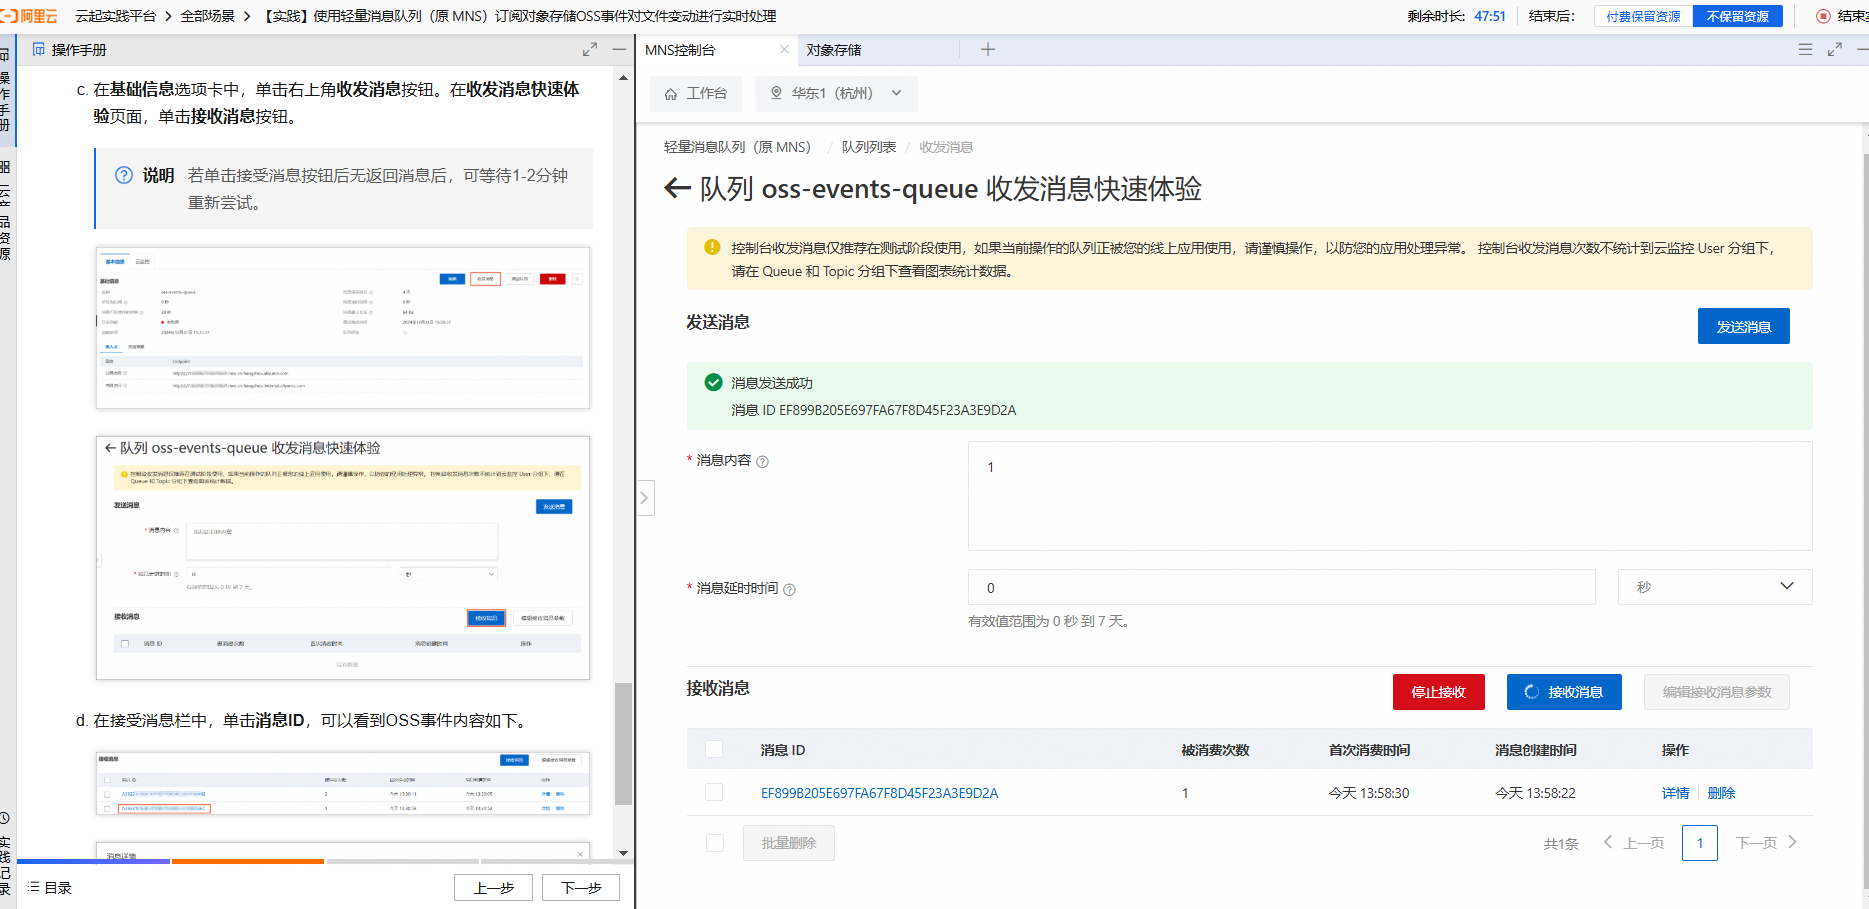Open the list menu icon in right panel header
The width and height of the screenshot is (1869, 909).
(x=1805, y=49)
